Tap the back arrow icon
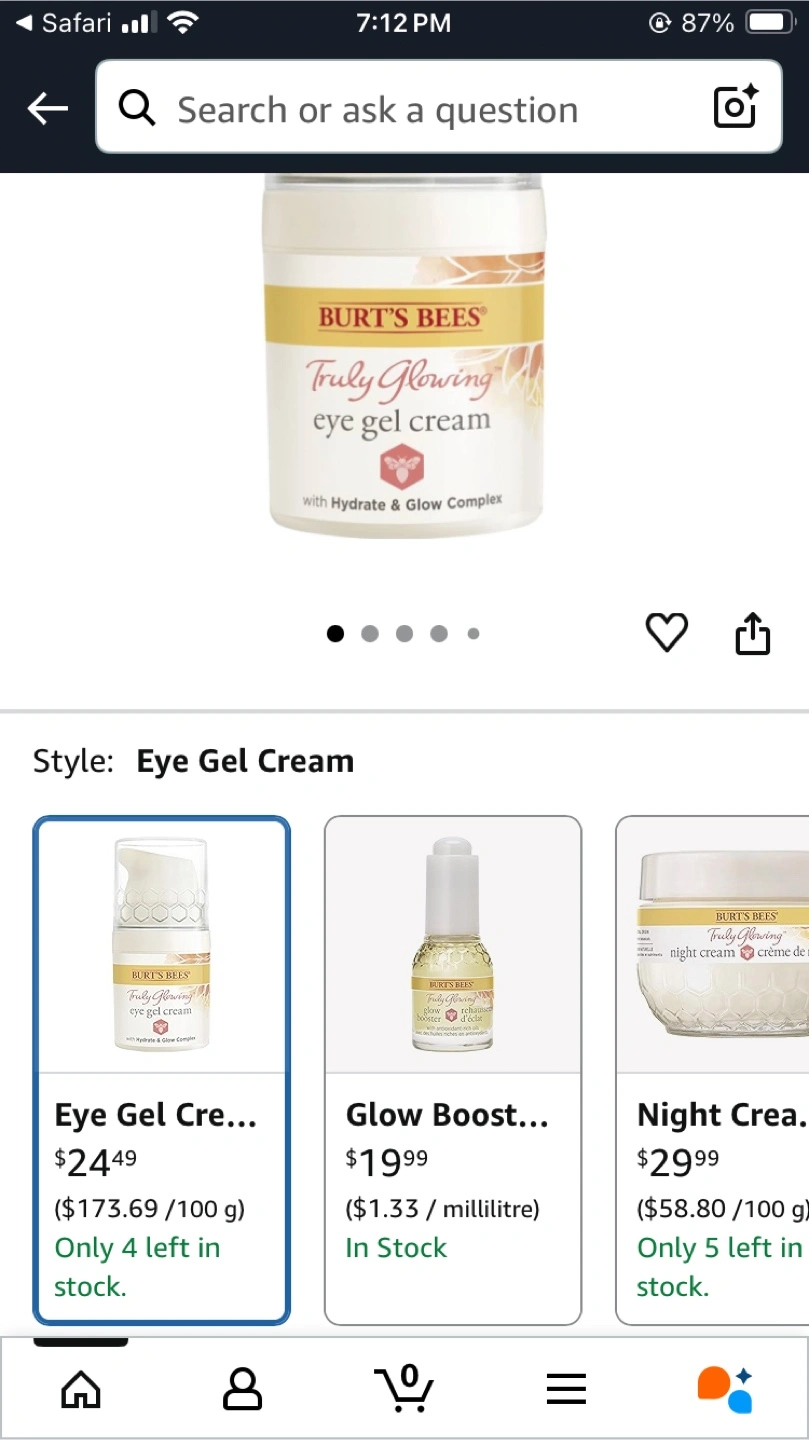 pos(47,108)
